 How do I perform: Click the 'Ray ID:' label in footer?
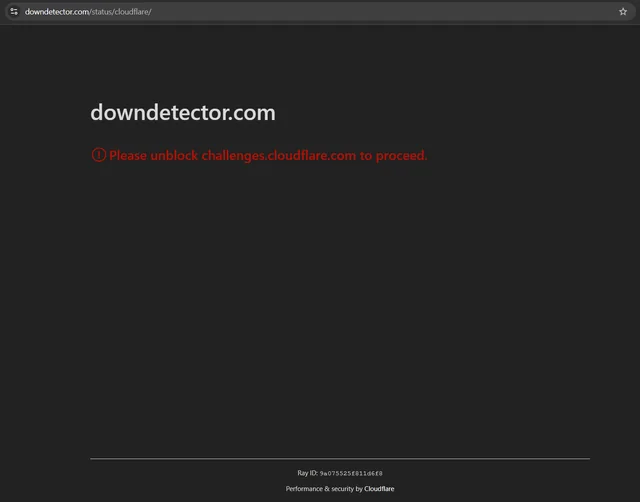(x=307, y=473)
